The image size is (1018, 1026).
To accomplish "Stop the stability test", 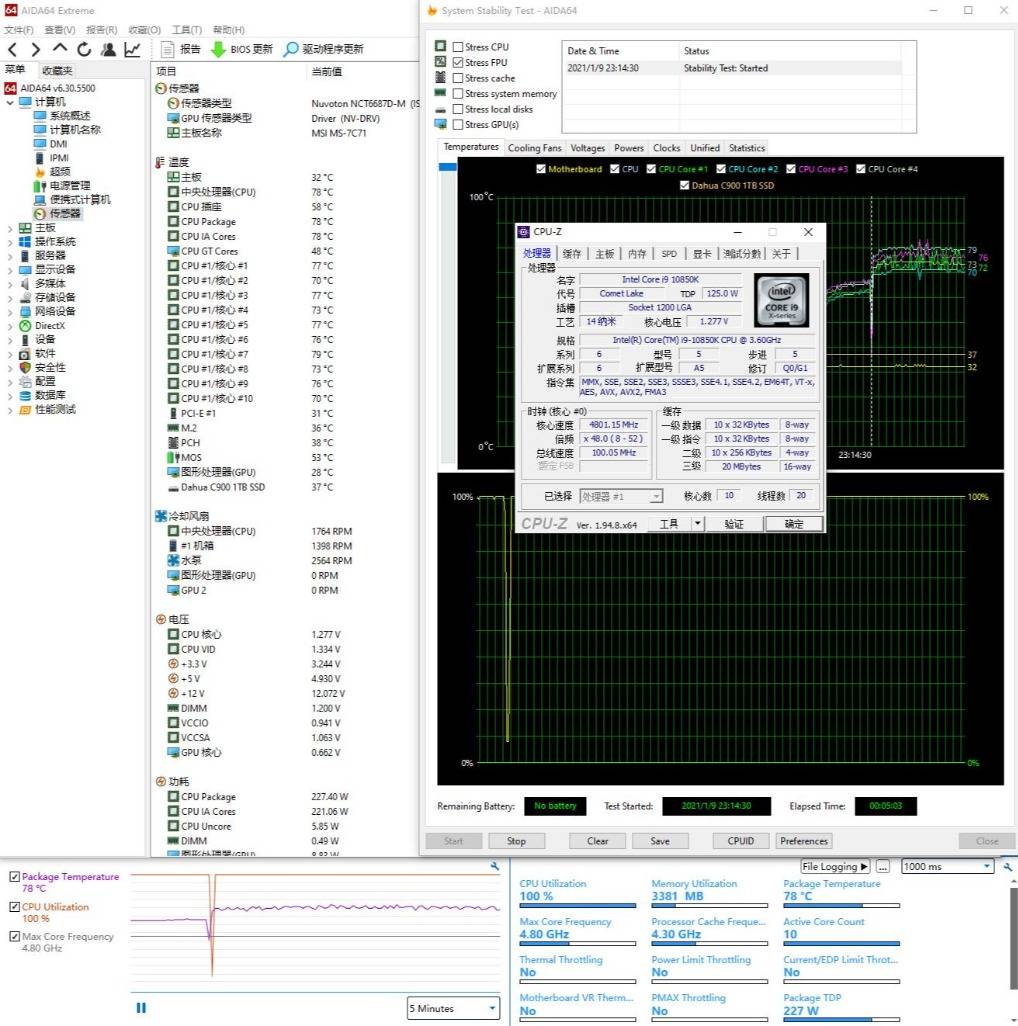I will coord(516,841).
